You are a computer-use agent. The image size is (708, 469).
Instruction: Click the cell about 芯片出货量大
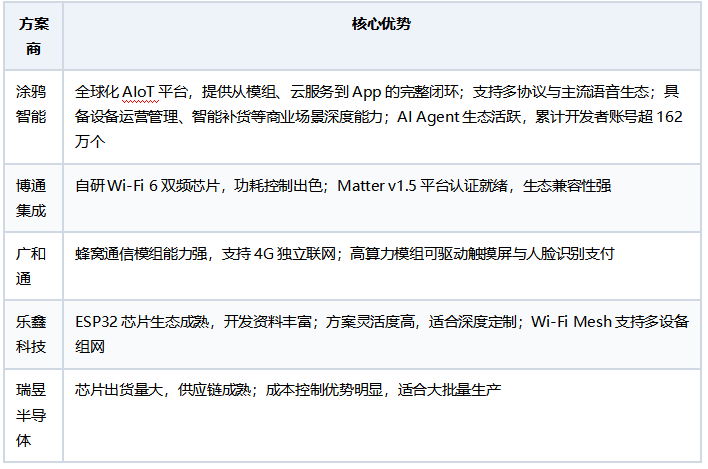pyautogui.click(x=382, y=415)
